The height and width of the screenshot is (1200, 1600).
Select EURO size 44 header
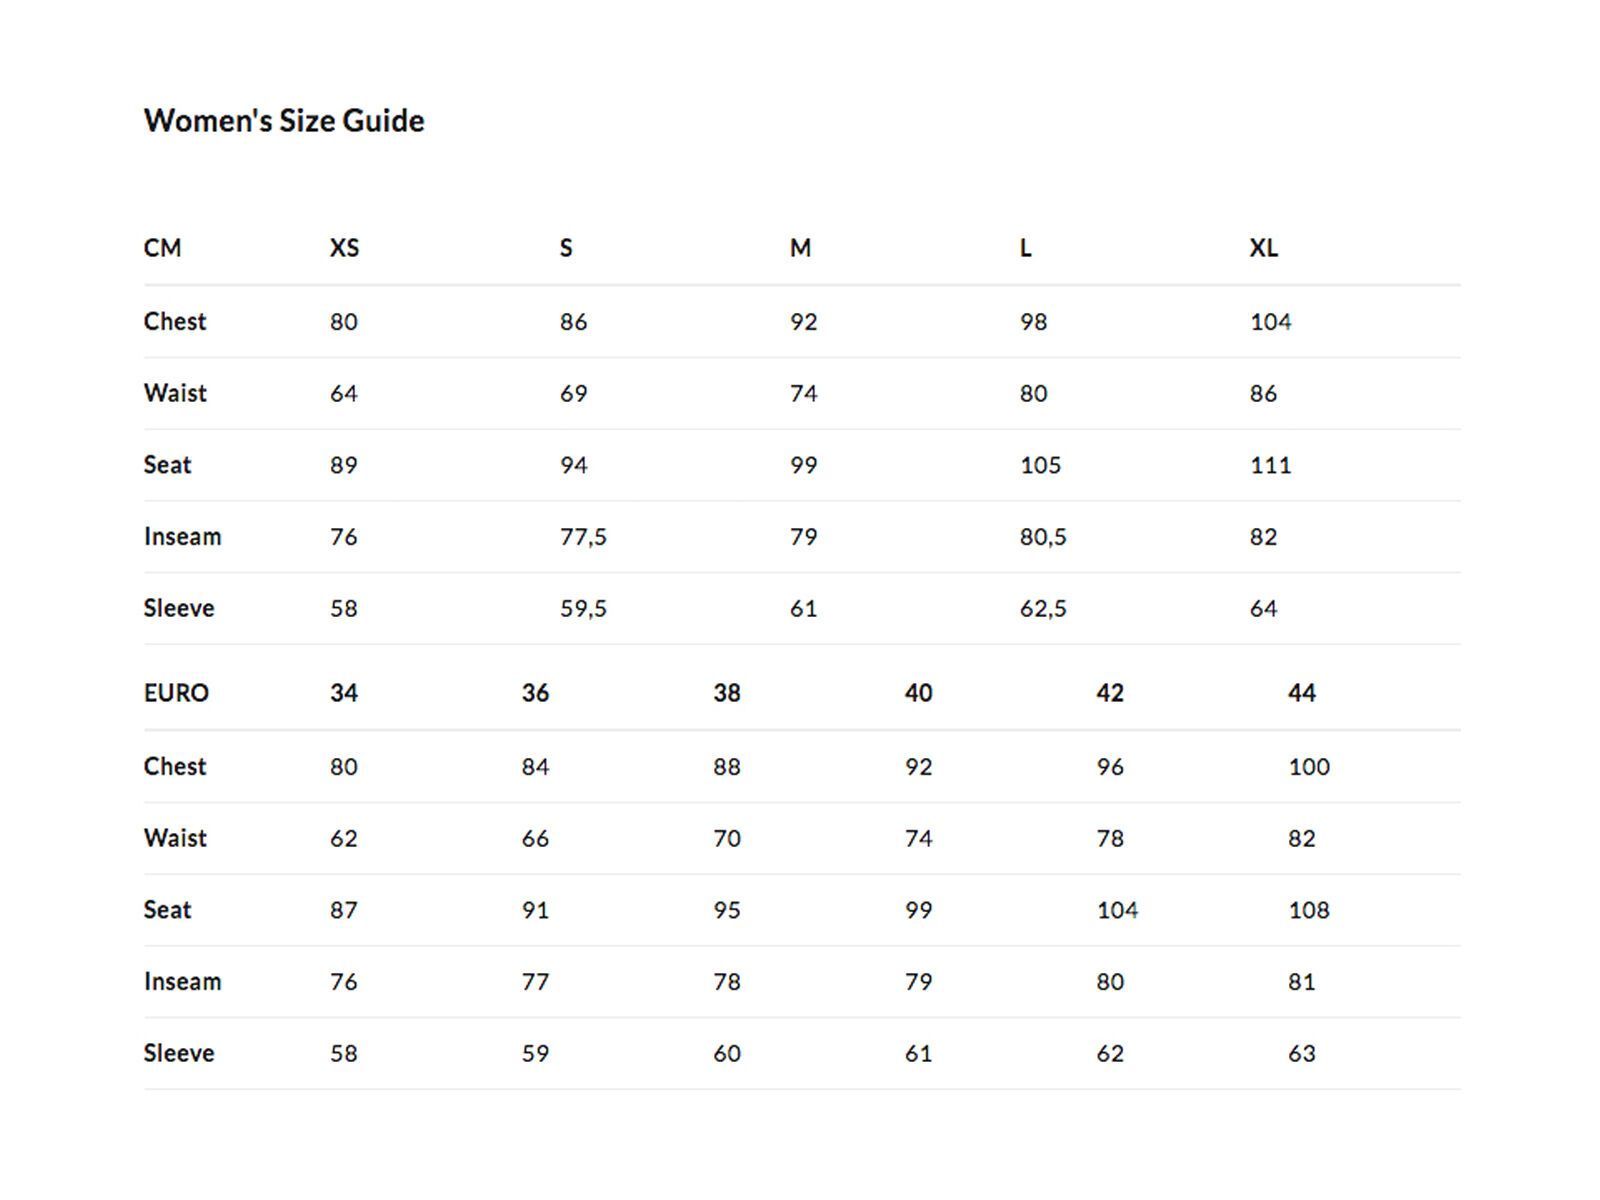click(x=1301, y=693)
